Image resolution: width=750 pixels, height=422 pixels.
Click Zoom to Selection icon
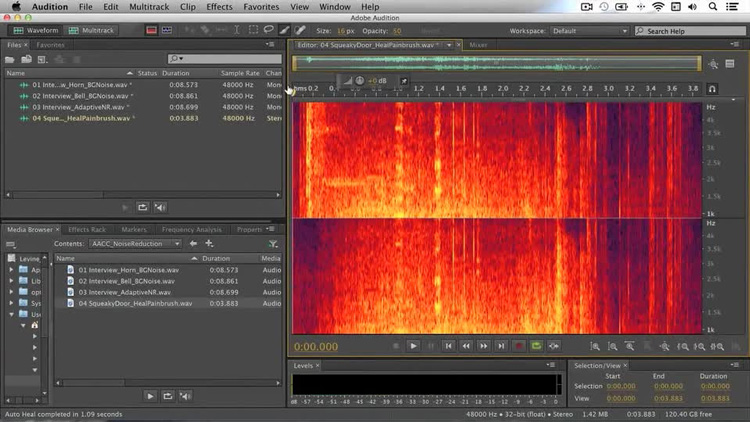click(x=717, y=346)
